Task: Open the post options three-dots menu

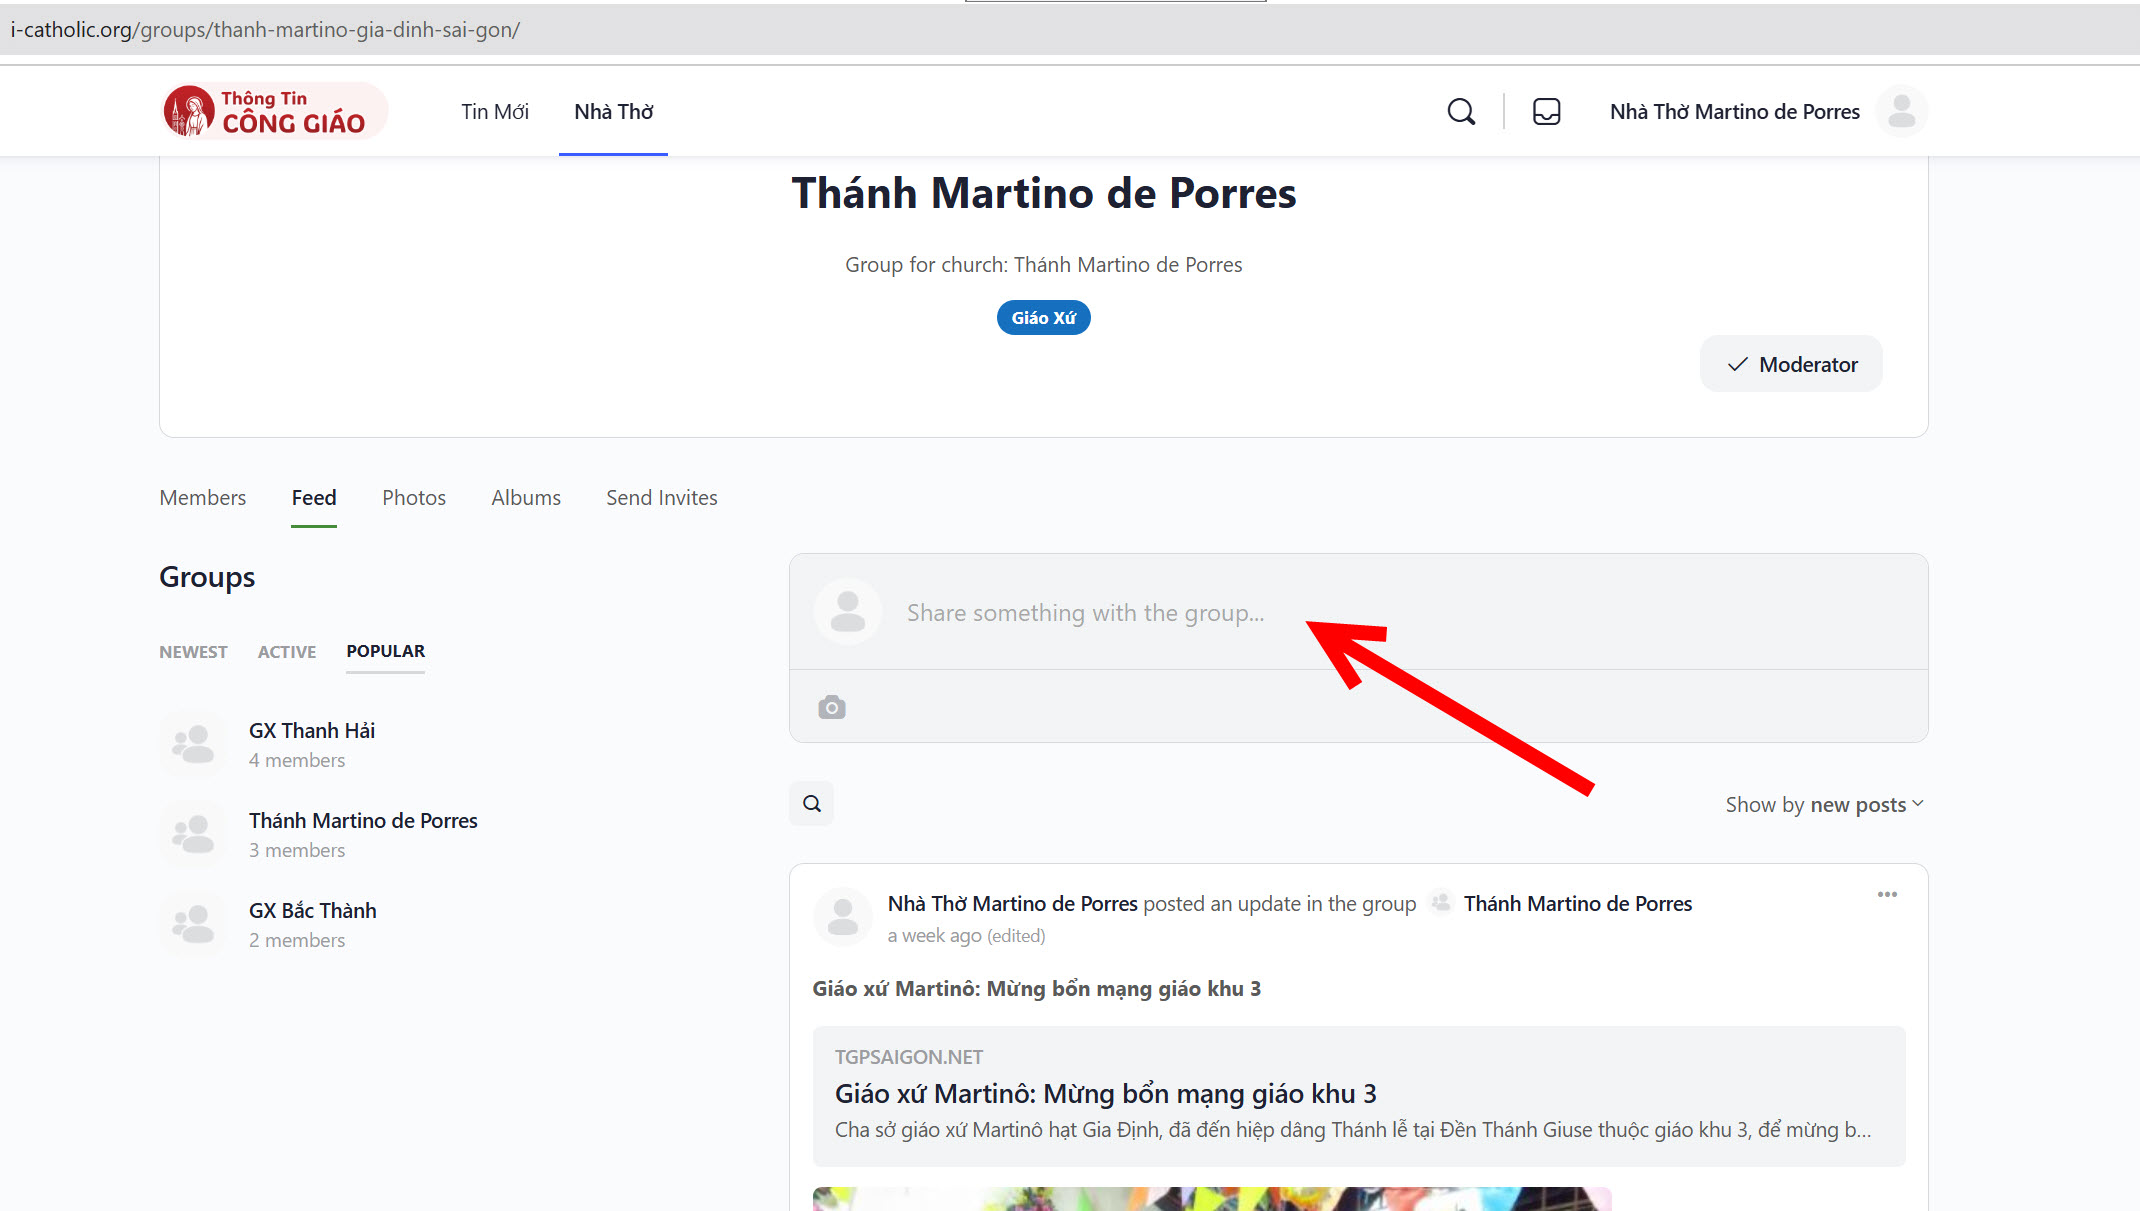Action: click(x=1887, y=894)
